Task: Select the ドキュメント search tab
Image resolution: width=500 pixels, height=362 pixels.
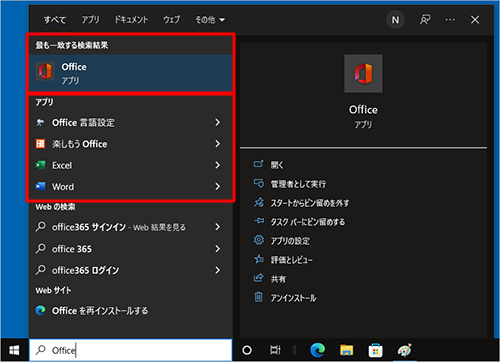Action: tap(131, 20)
